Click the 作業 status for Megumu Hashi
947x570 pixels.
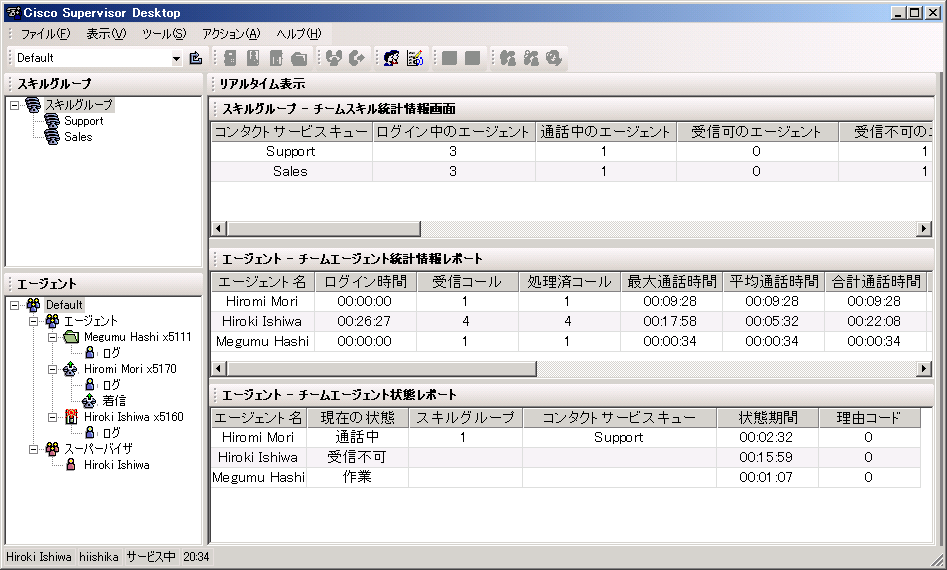[x=358, y=477]
